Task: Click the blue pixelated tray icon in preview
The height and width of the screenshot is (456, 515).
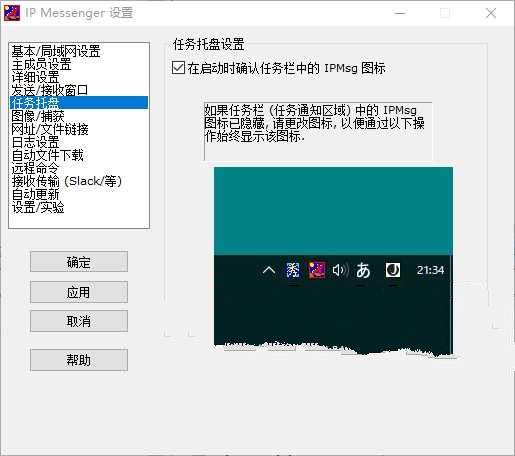Action: point(293,270)
